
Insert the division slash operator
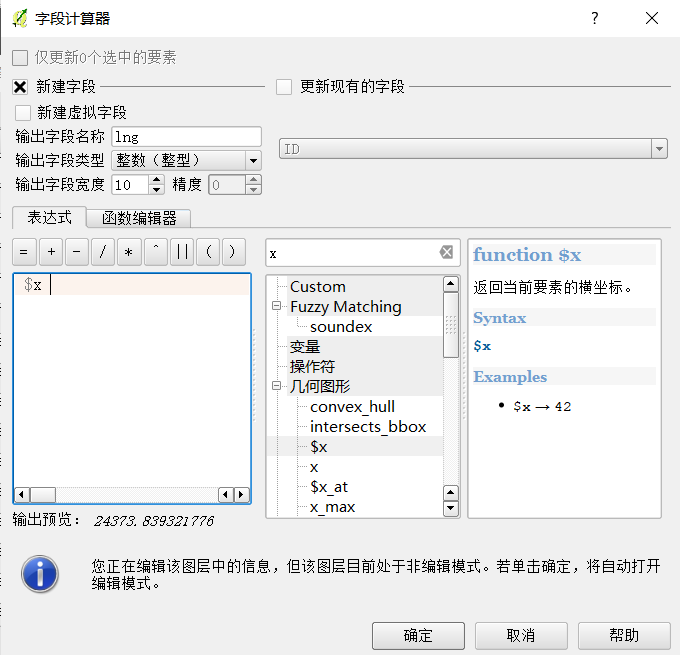pos(103,252)
